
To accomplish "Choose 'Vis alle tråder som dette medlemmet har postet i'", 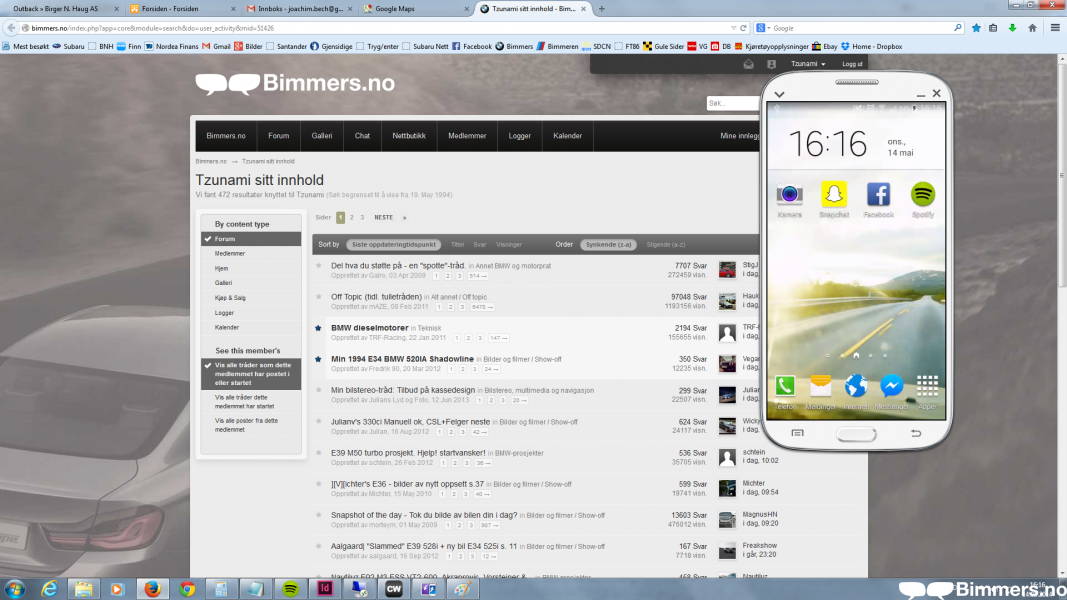I will pos(251,374).
